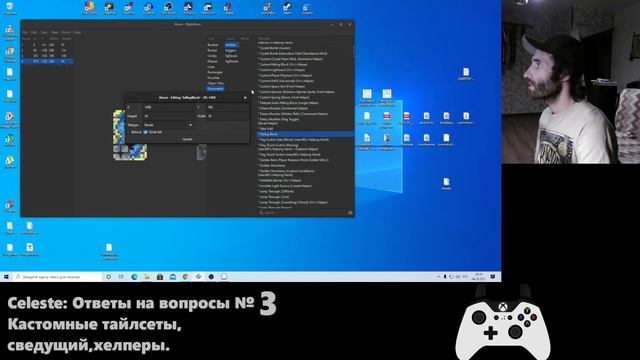Screen dimensions: 640x360
Task: Show hidden system tray icons
Action: click(x=439, y=277)
